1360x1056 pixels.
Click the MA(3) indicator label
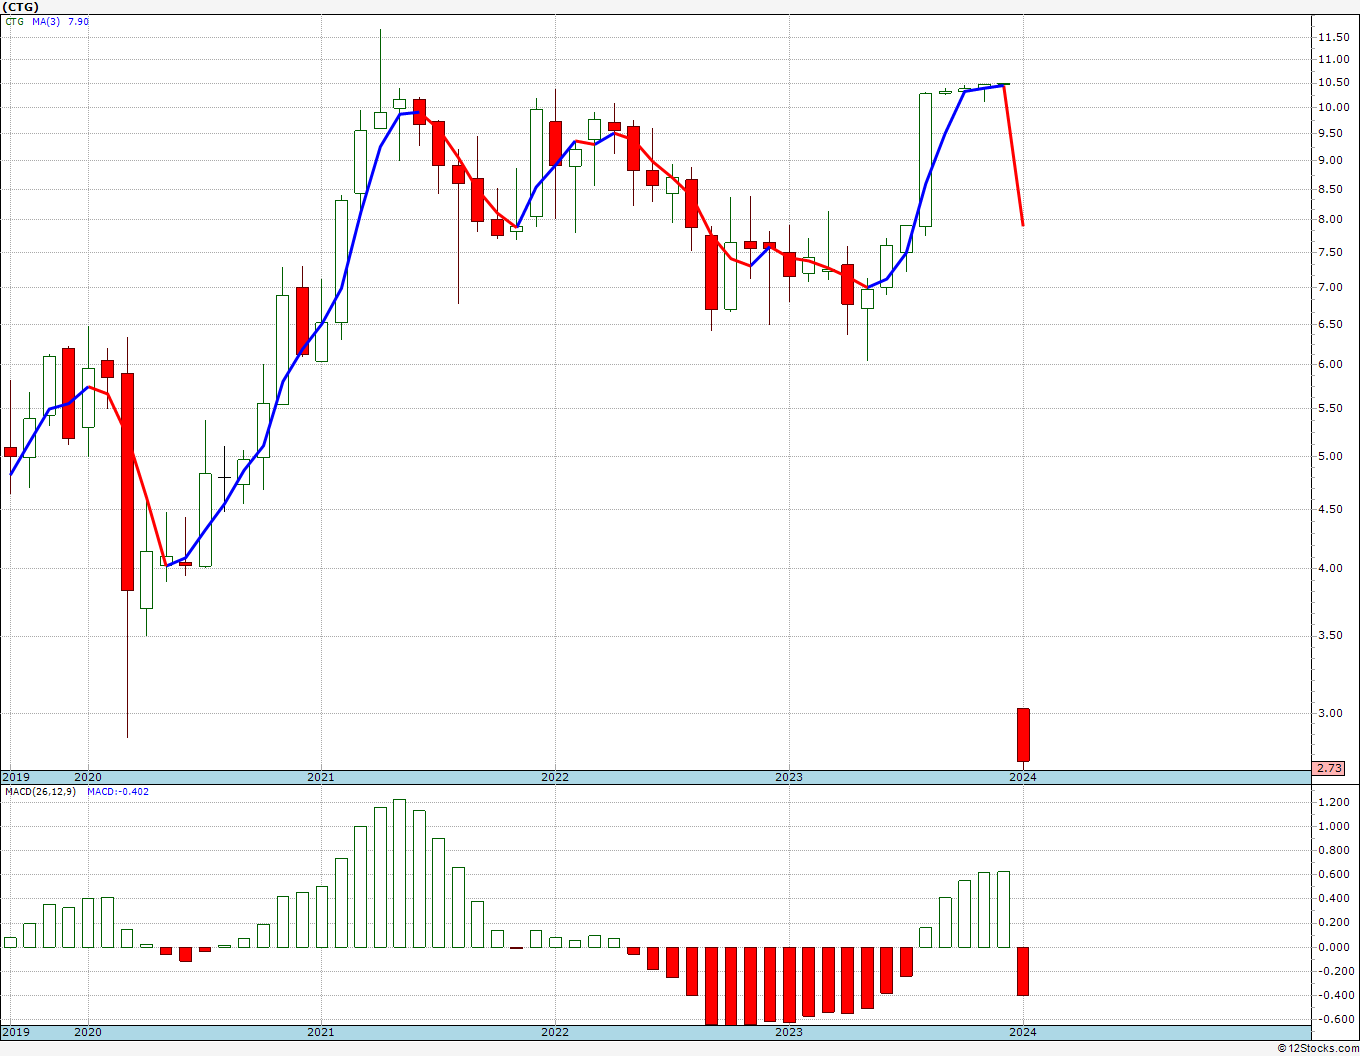[x=47, y=21]
